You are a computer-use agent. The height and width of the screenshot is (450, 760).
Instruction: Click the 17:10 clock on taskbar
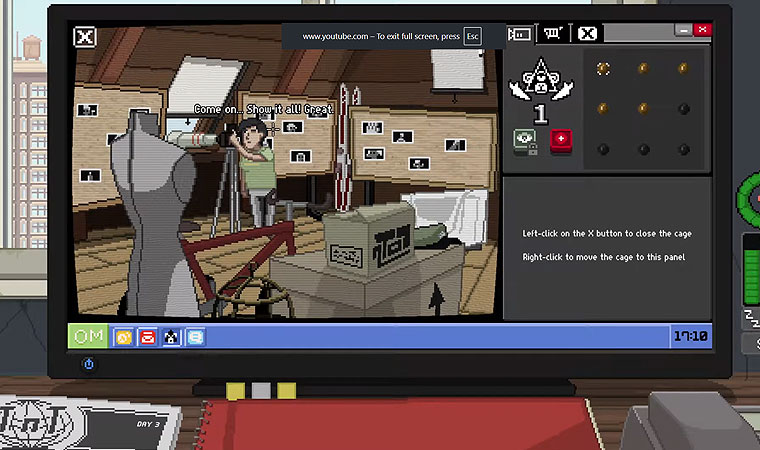(x=690, y=336)
